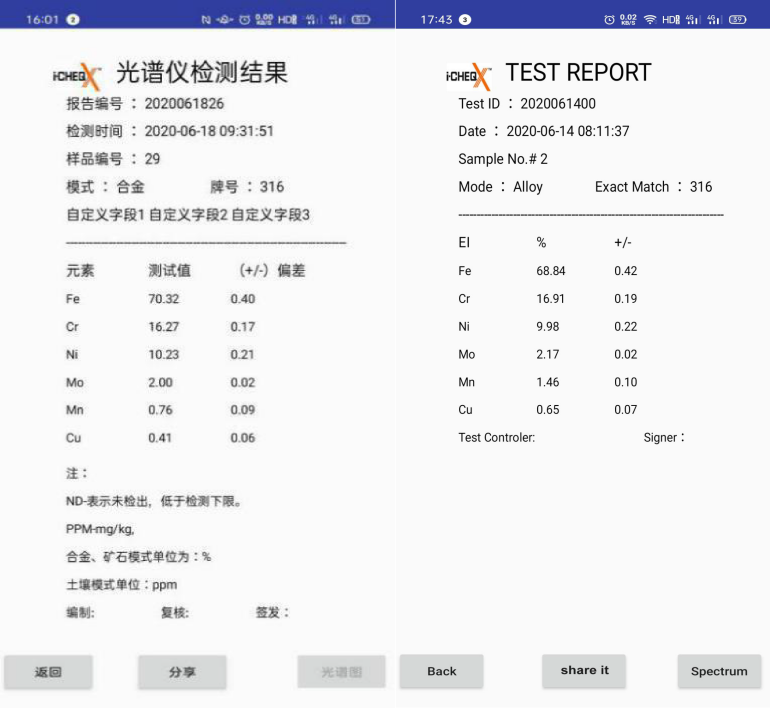Image resolution: width=770 pixels, height=708 pixels.
Task: Select the 报告编号 2020061826 line
Action: click(145, 103)
